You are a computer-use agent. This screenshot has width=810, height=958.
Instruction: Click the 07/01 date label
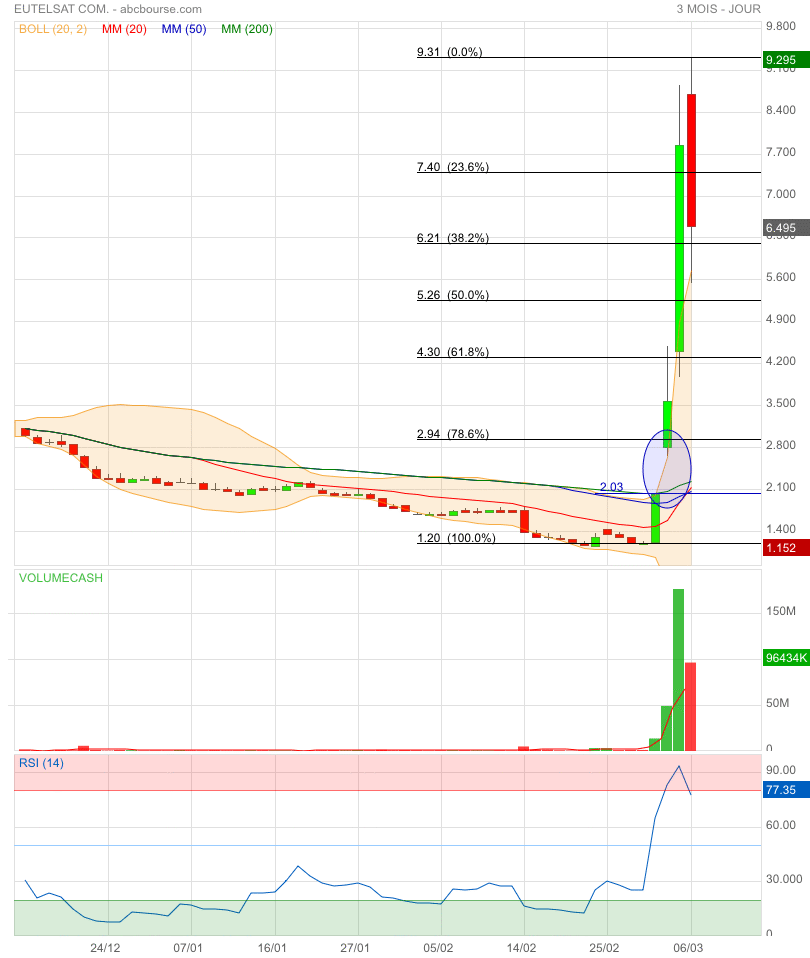pos(188,948)
